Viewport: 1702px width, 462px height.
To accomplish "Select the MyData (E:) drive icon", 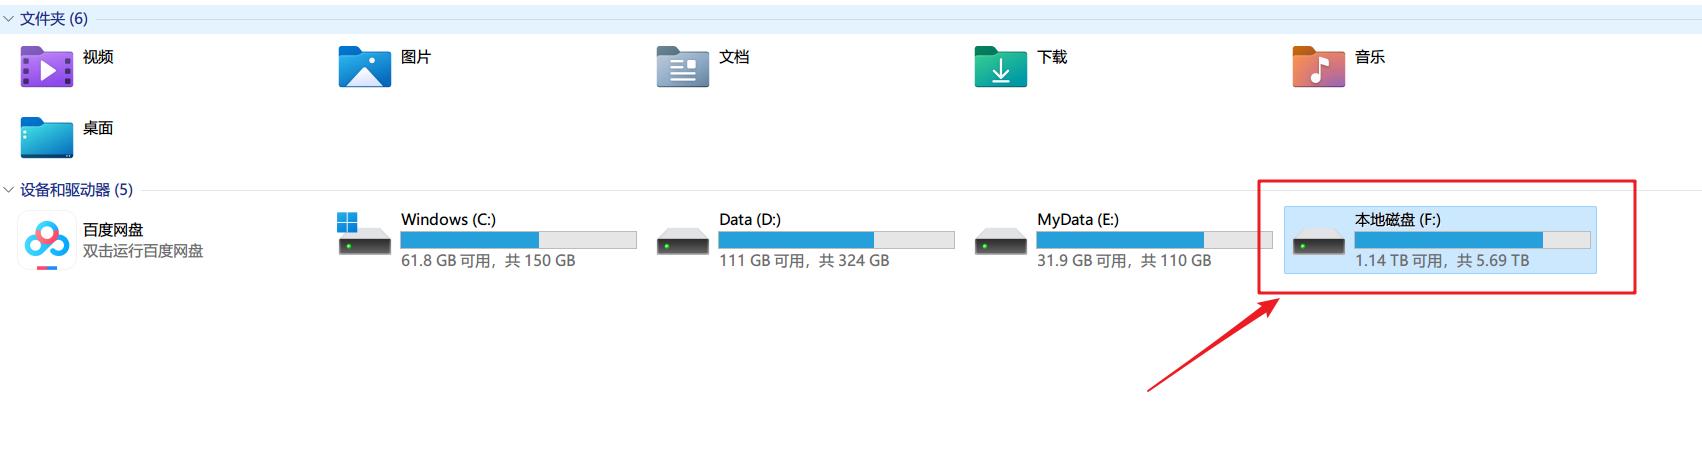I will [x=1000, y=241].
